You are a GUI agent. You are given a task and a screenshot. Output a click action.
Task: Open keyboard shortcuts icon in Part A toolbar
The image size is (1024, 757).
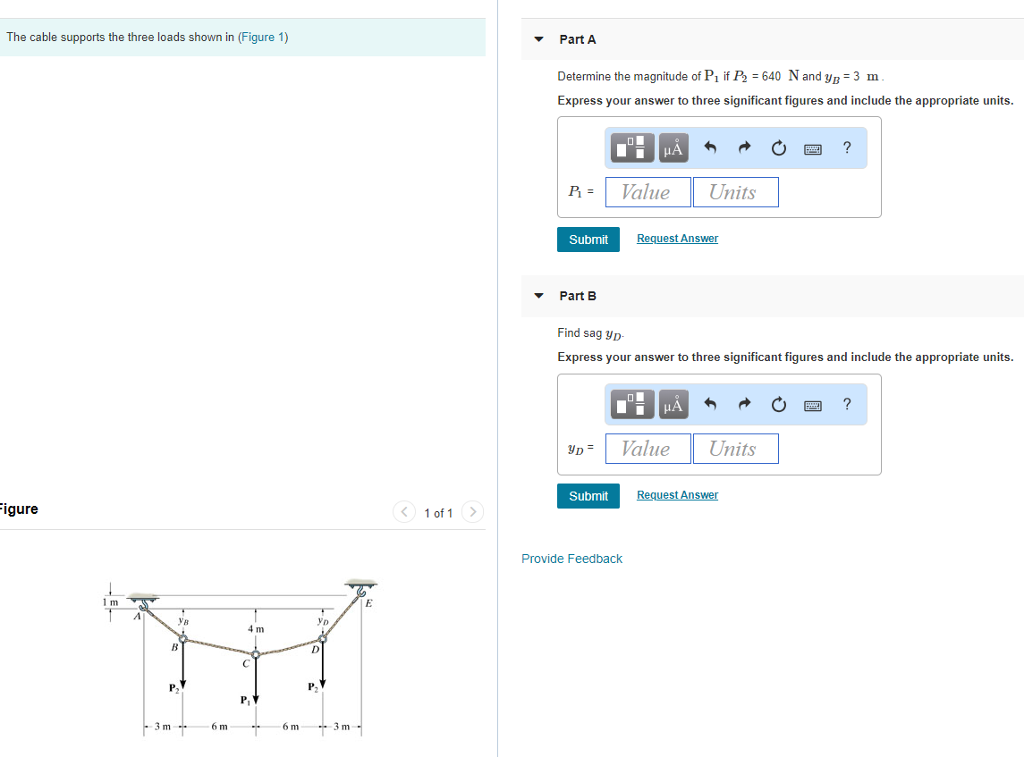(x=812, y=147)
